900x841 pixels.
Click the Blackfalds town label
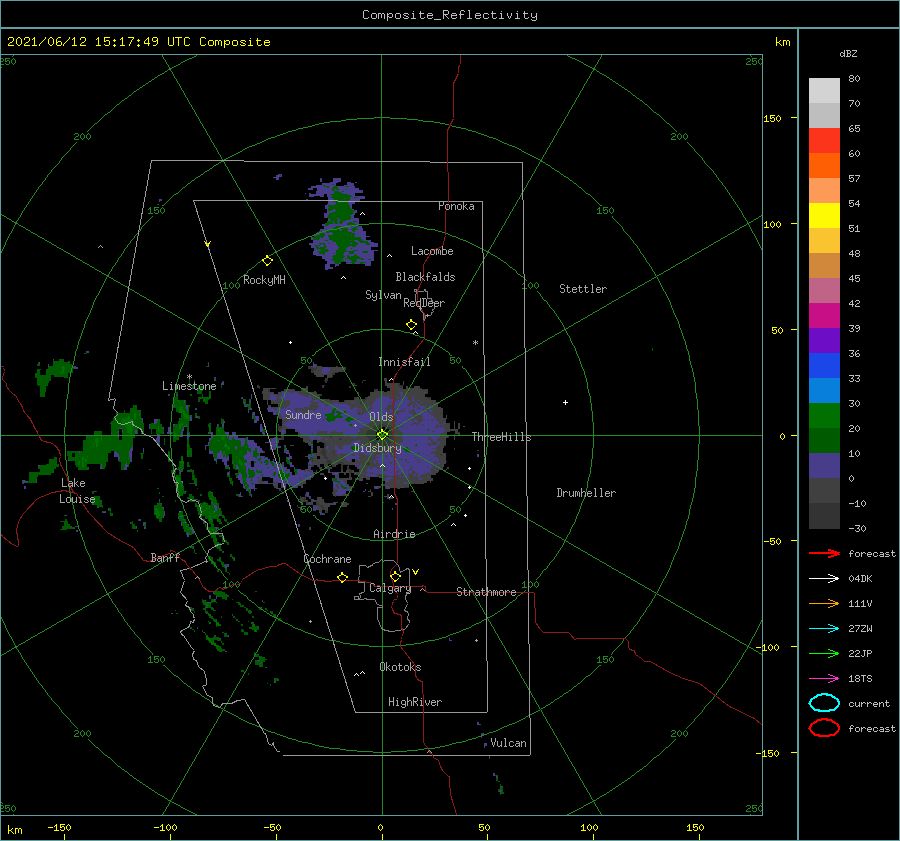pos(425,277)
